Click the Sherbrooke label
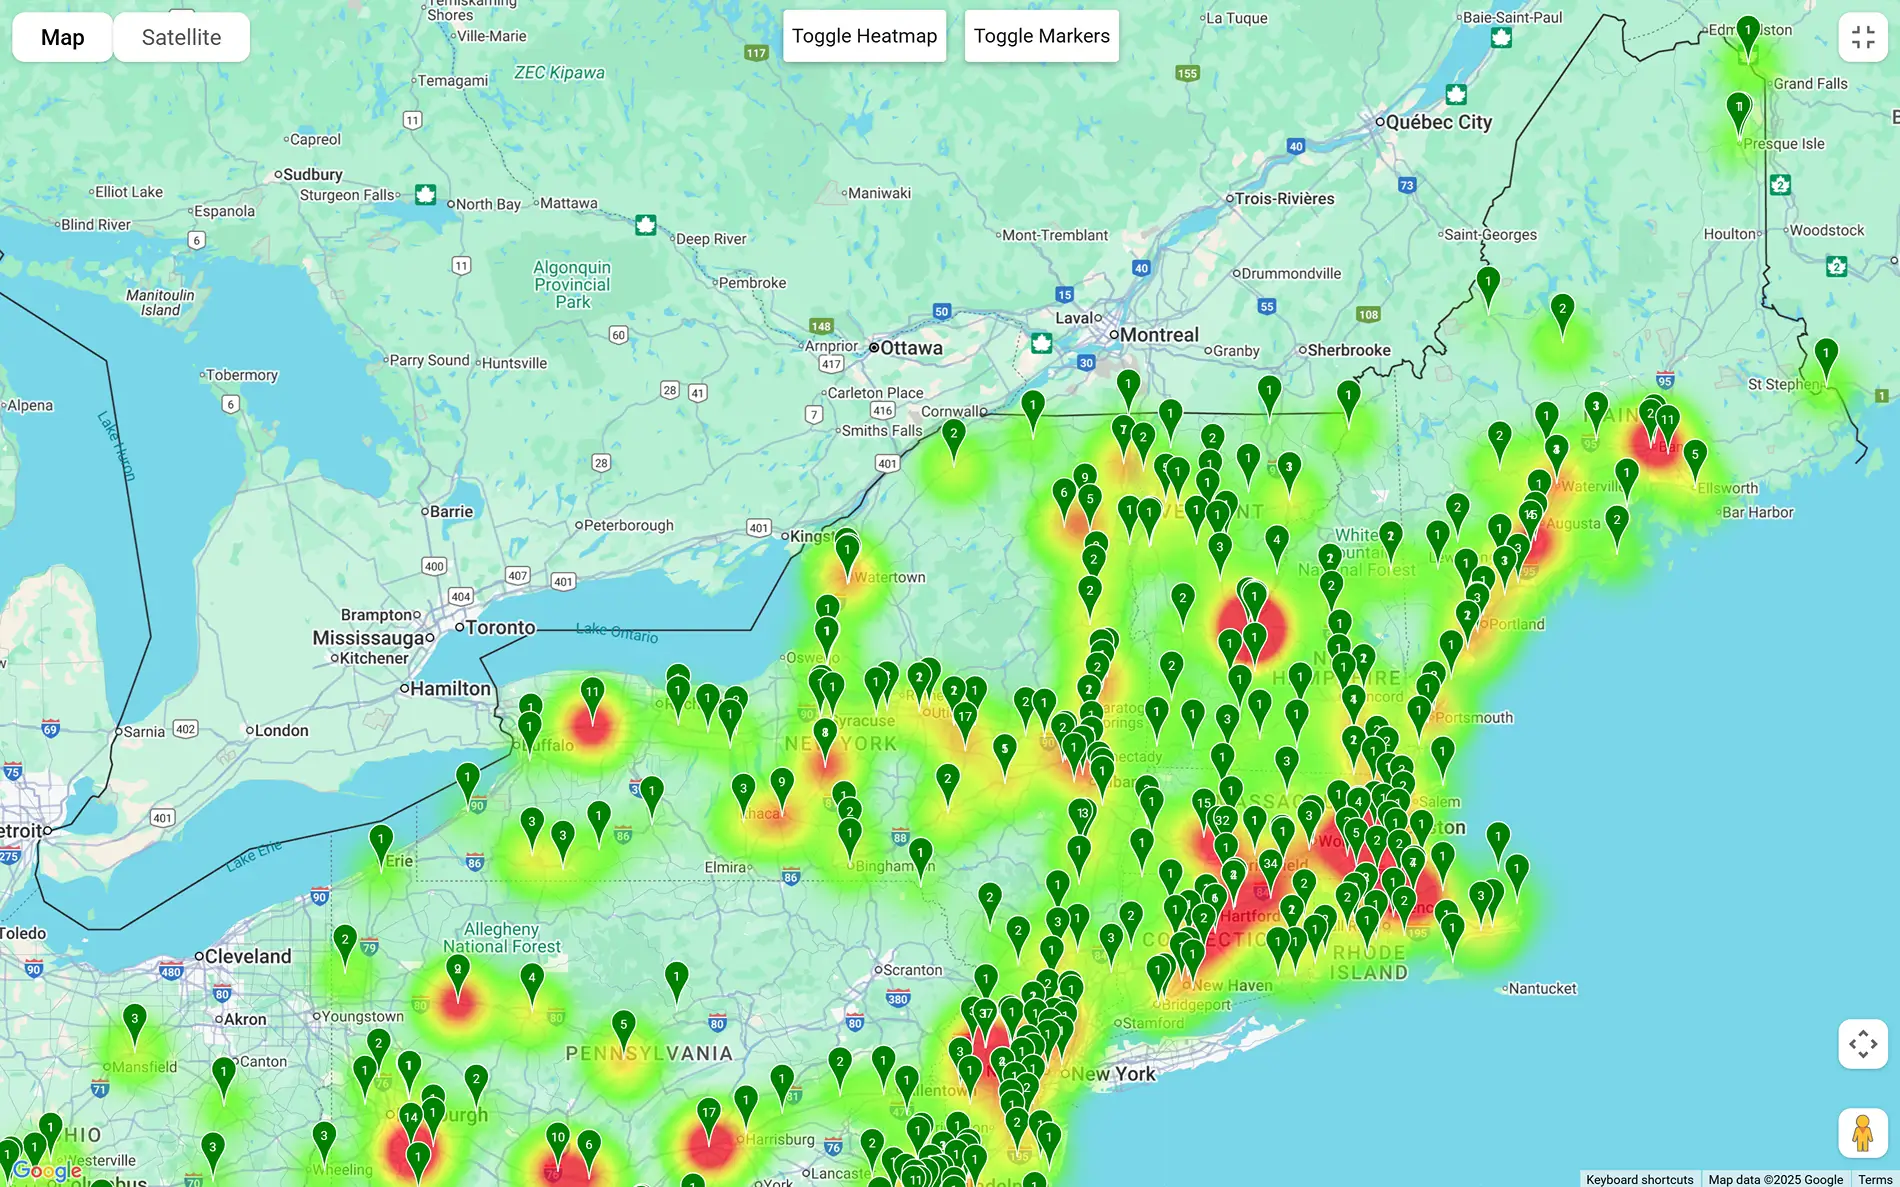Viewport: 1900px width, 1187px height. pos(1349,350)
